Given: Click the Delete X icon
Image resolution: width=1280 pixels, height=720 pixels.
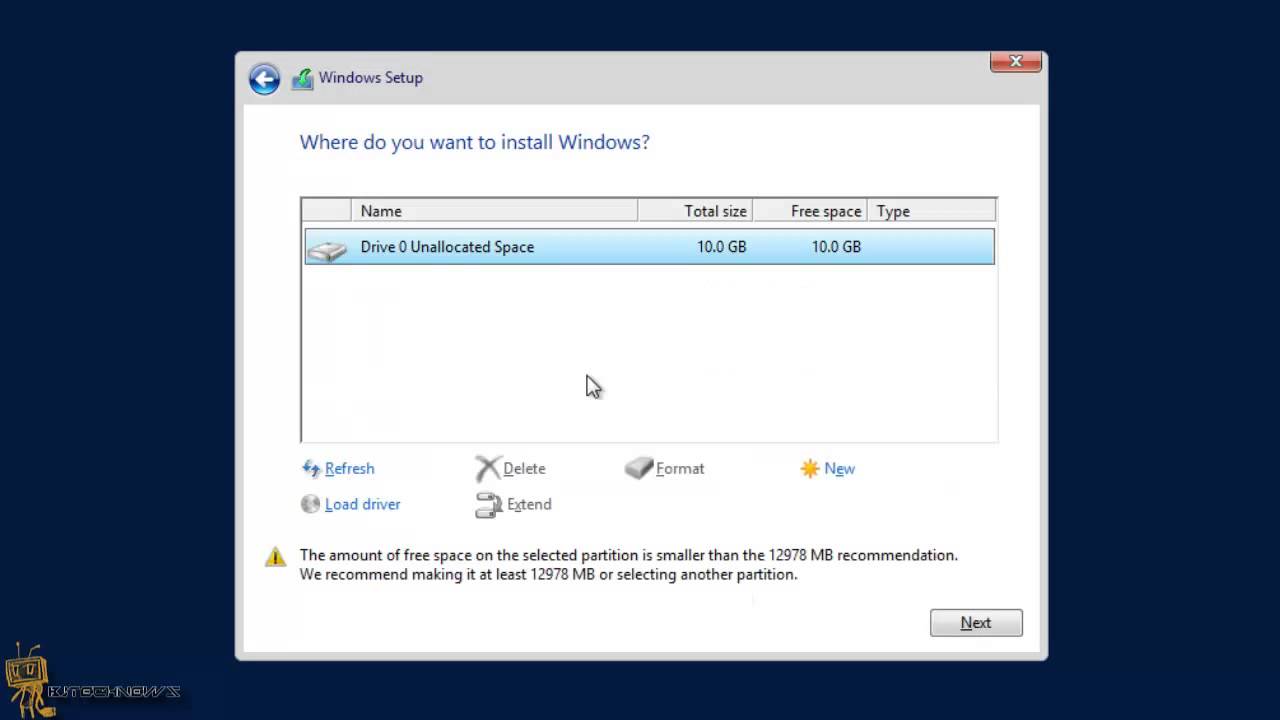Looking at the screenshot, I should tap(487, 468).
